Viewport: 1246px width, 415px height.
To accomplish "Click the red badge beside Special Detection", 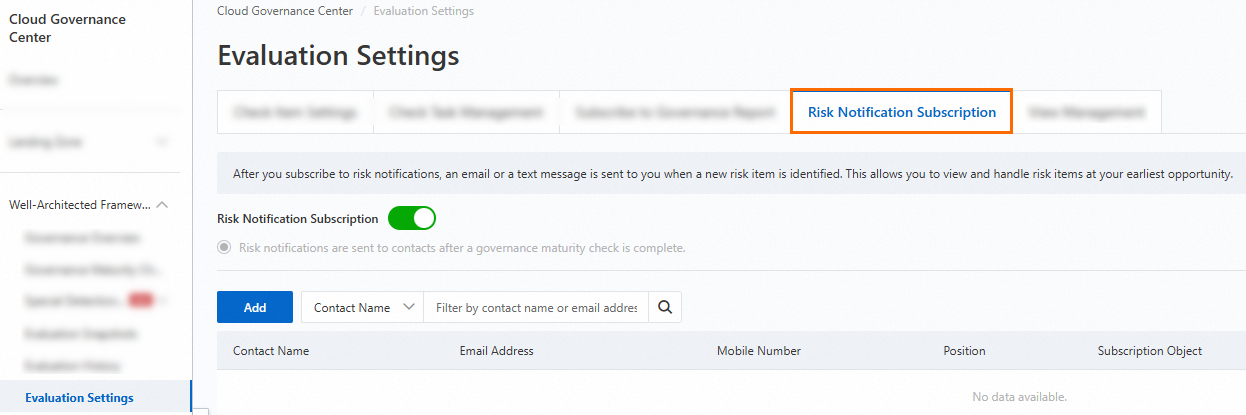I will [x=140, y=300].
